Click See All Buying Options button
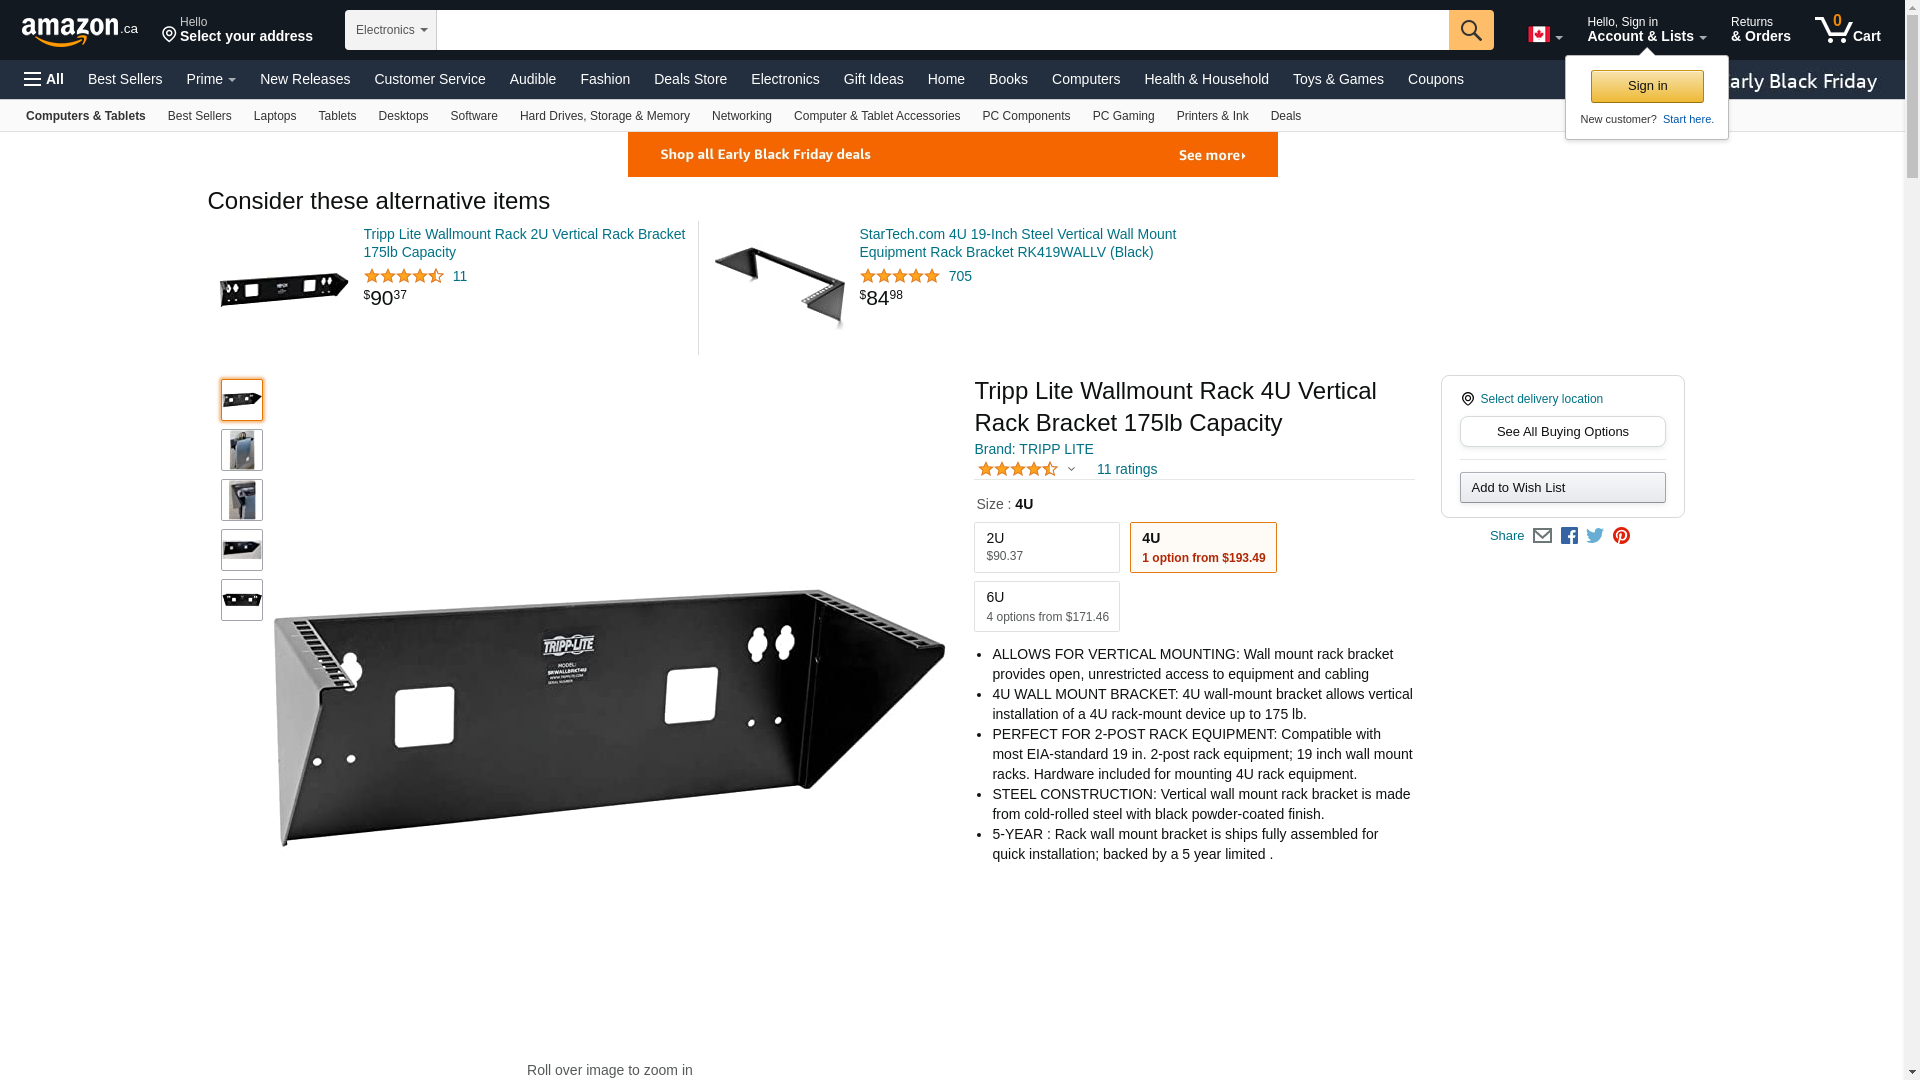1920x1080 pixels. coord(1563,432)
